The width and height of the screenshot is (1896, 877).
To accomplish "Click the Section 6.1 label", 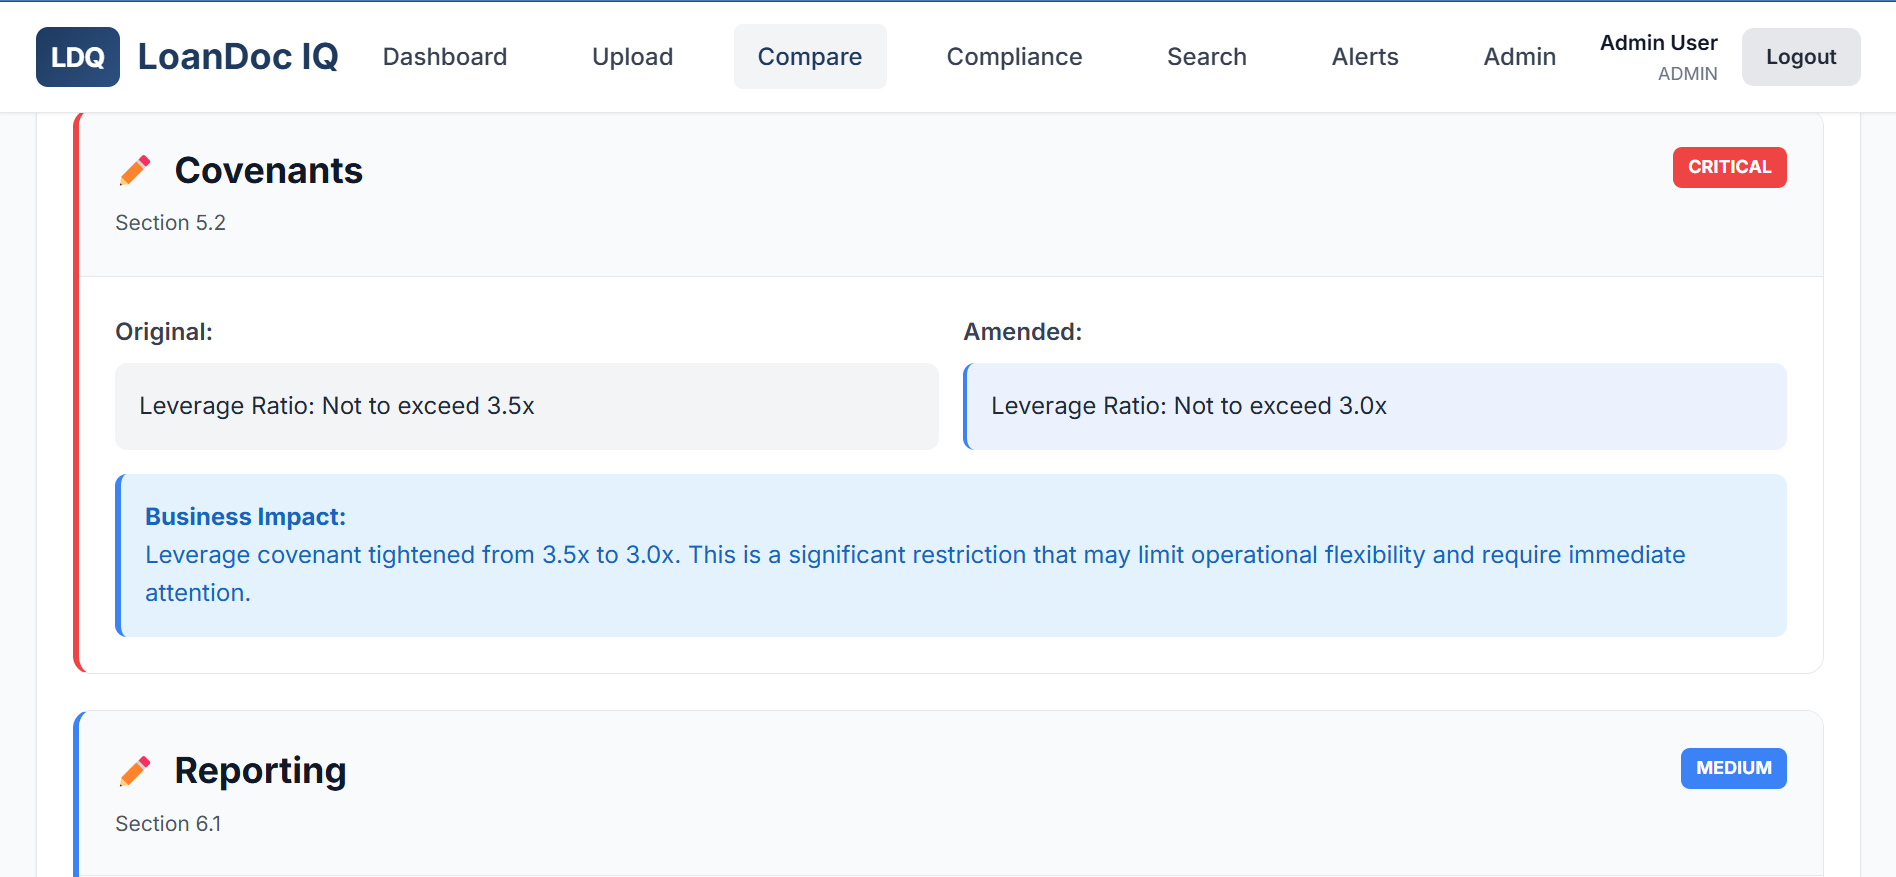I will (x=168, y=824).
